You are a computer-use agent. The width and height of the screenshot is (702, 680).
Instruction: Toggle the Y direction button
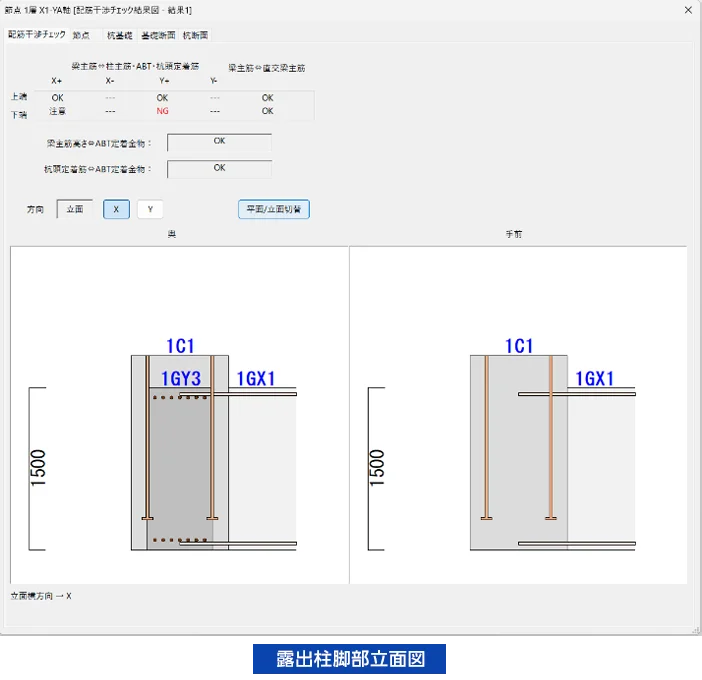click(x=150, y=210)
